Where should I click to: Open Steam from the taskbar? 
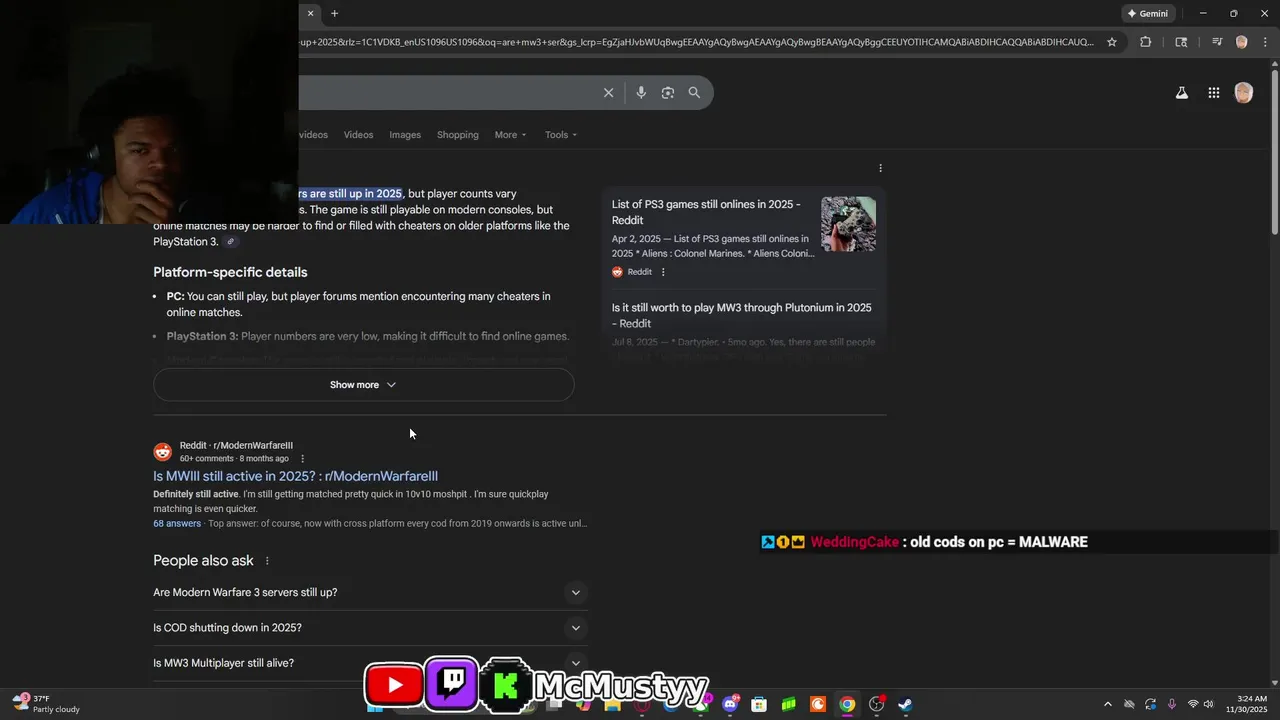(905, 704)
